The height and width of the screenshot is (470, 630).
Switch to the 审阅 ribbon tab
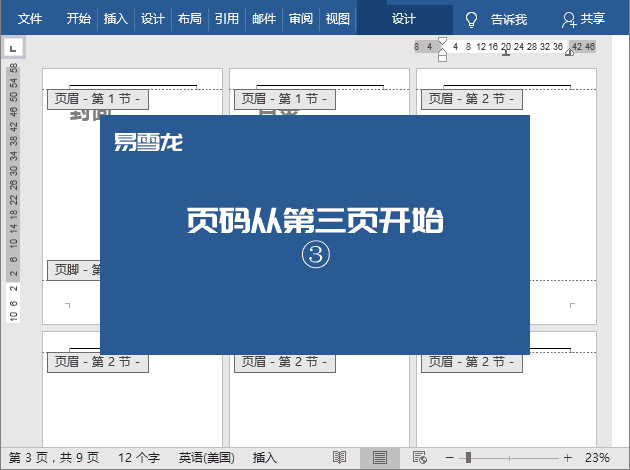pos(301,18)
